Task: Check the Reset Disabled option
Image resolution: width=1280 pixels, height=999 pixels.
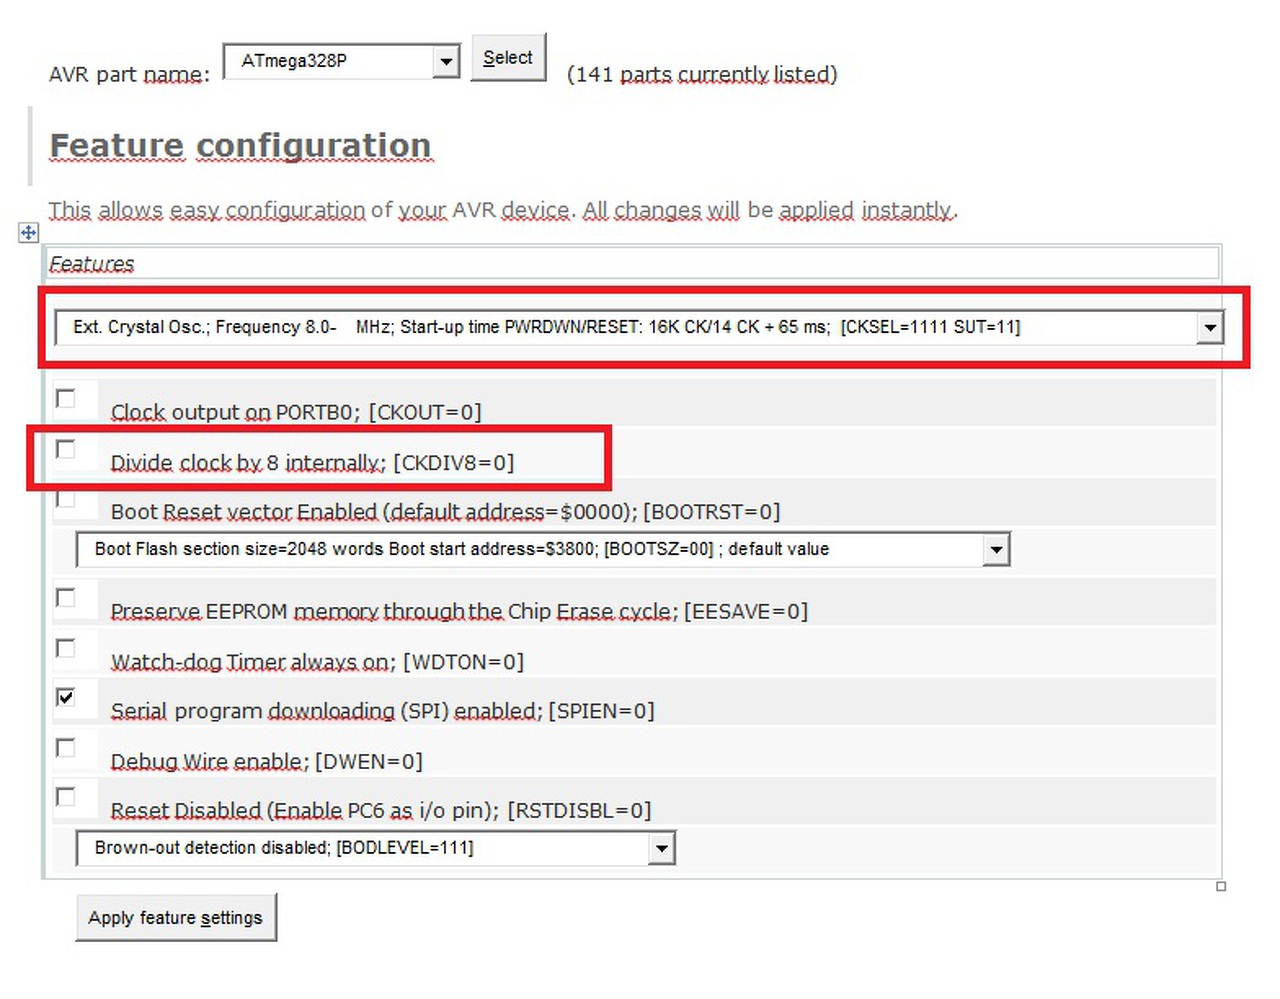Action: [66, 797]
